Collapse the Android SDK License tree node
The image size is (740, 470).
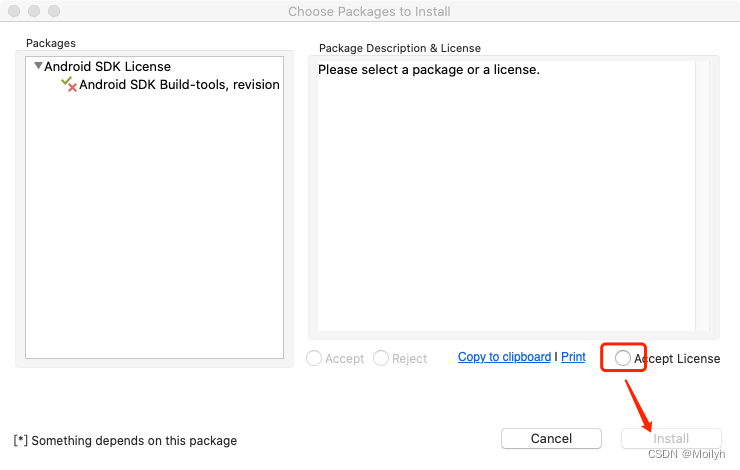click(38, 66)
